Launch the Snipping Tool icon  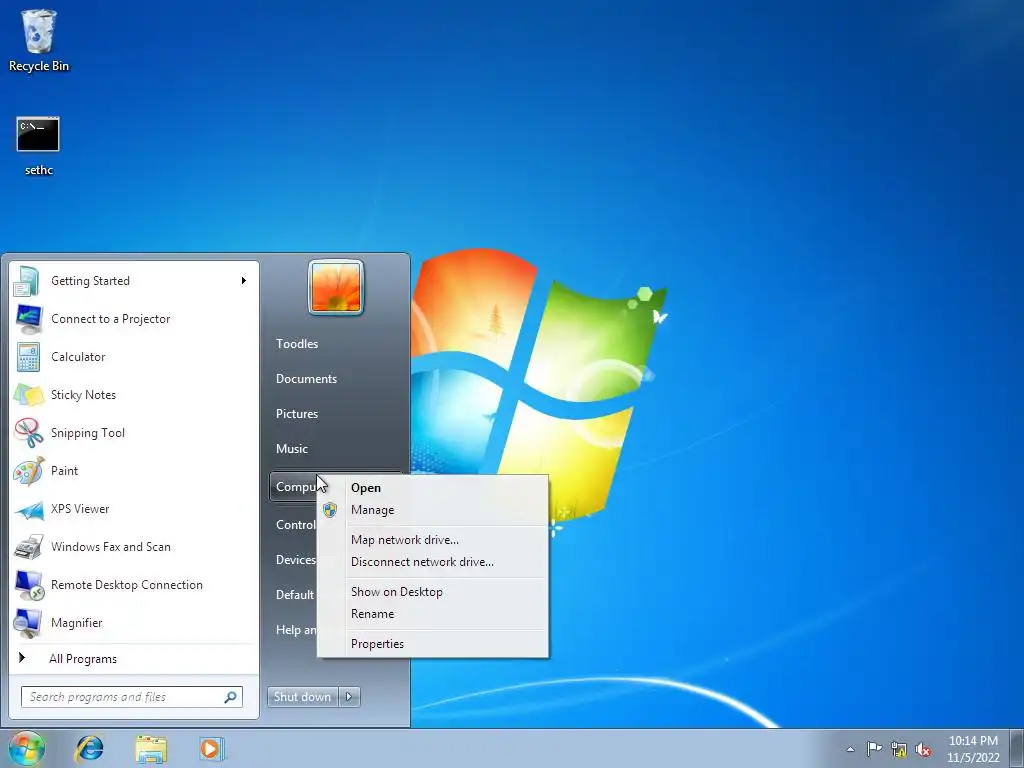coord(28,432)
